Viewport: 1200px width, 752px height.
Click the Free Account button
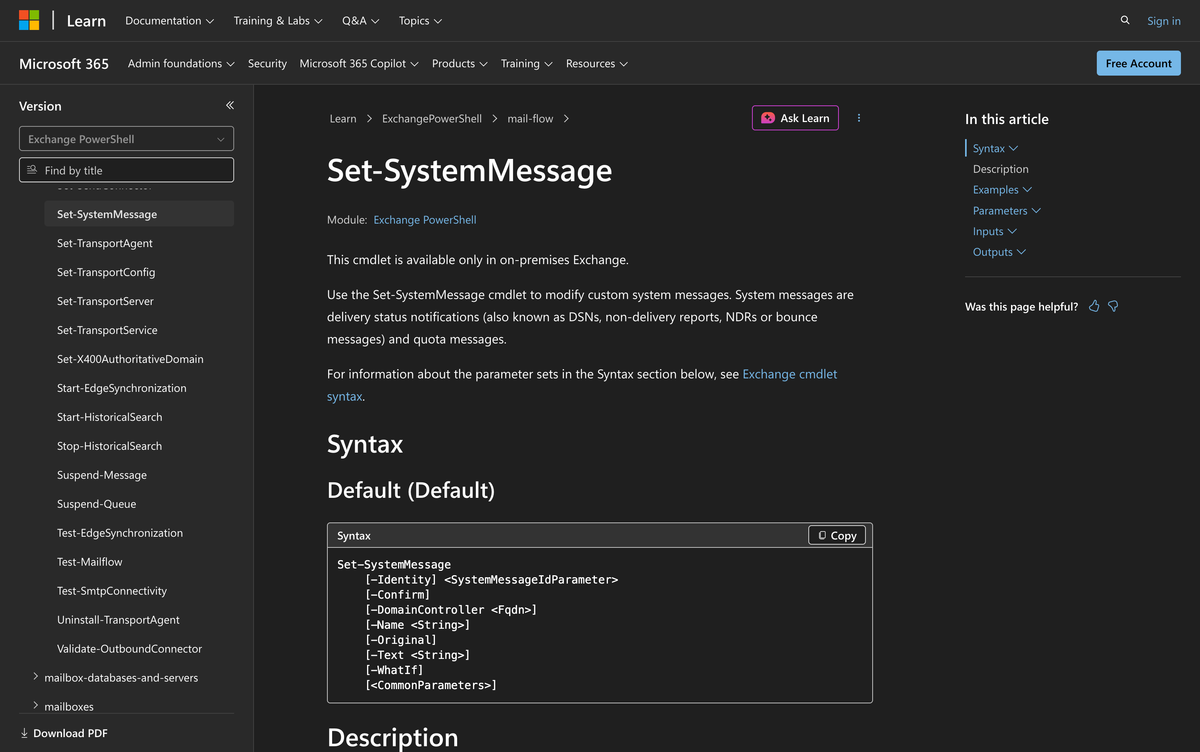[1138, 63]
